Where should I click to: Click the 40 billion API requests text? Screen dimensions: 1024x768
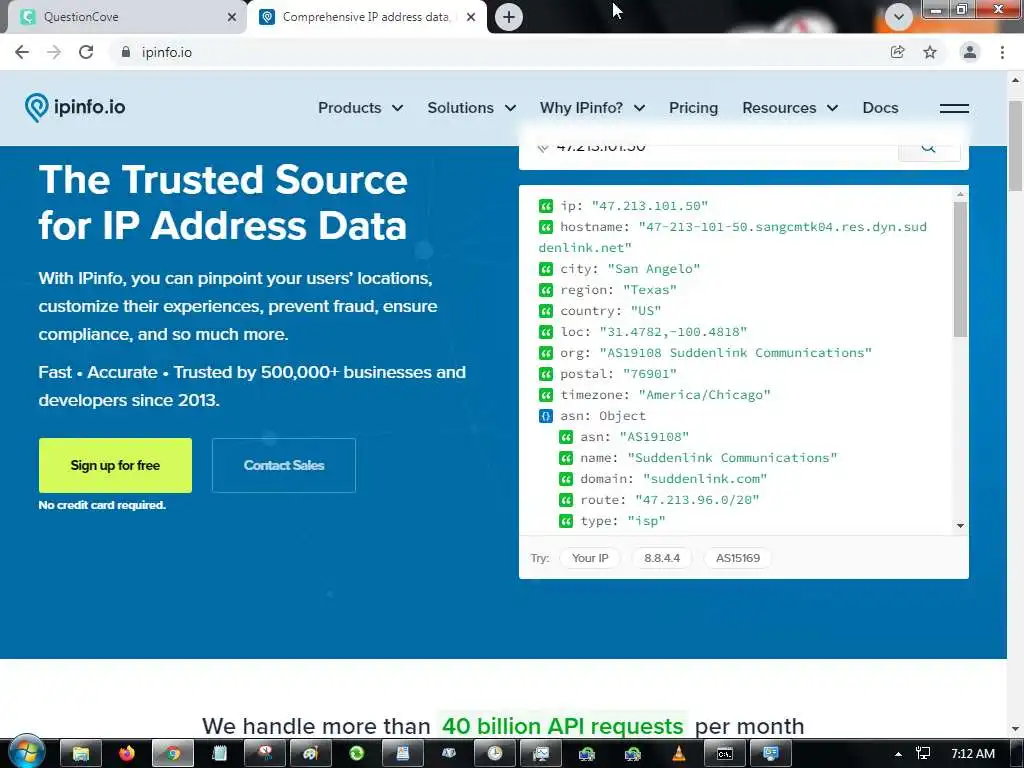(562, 726)
